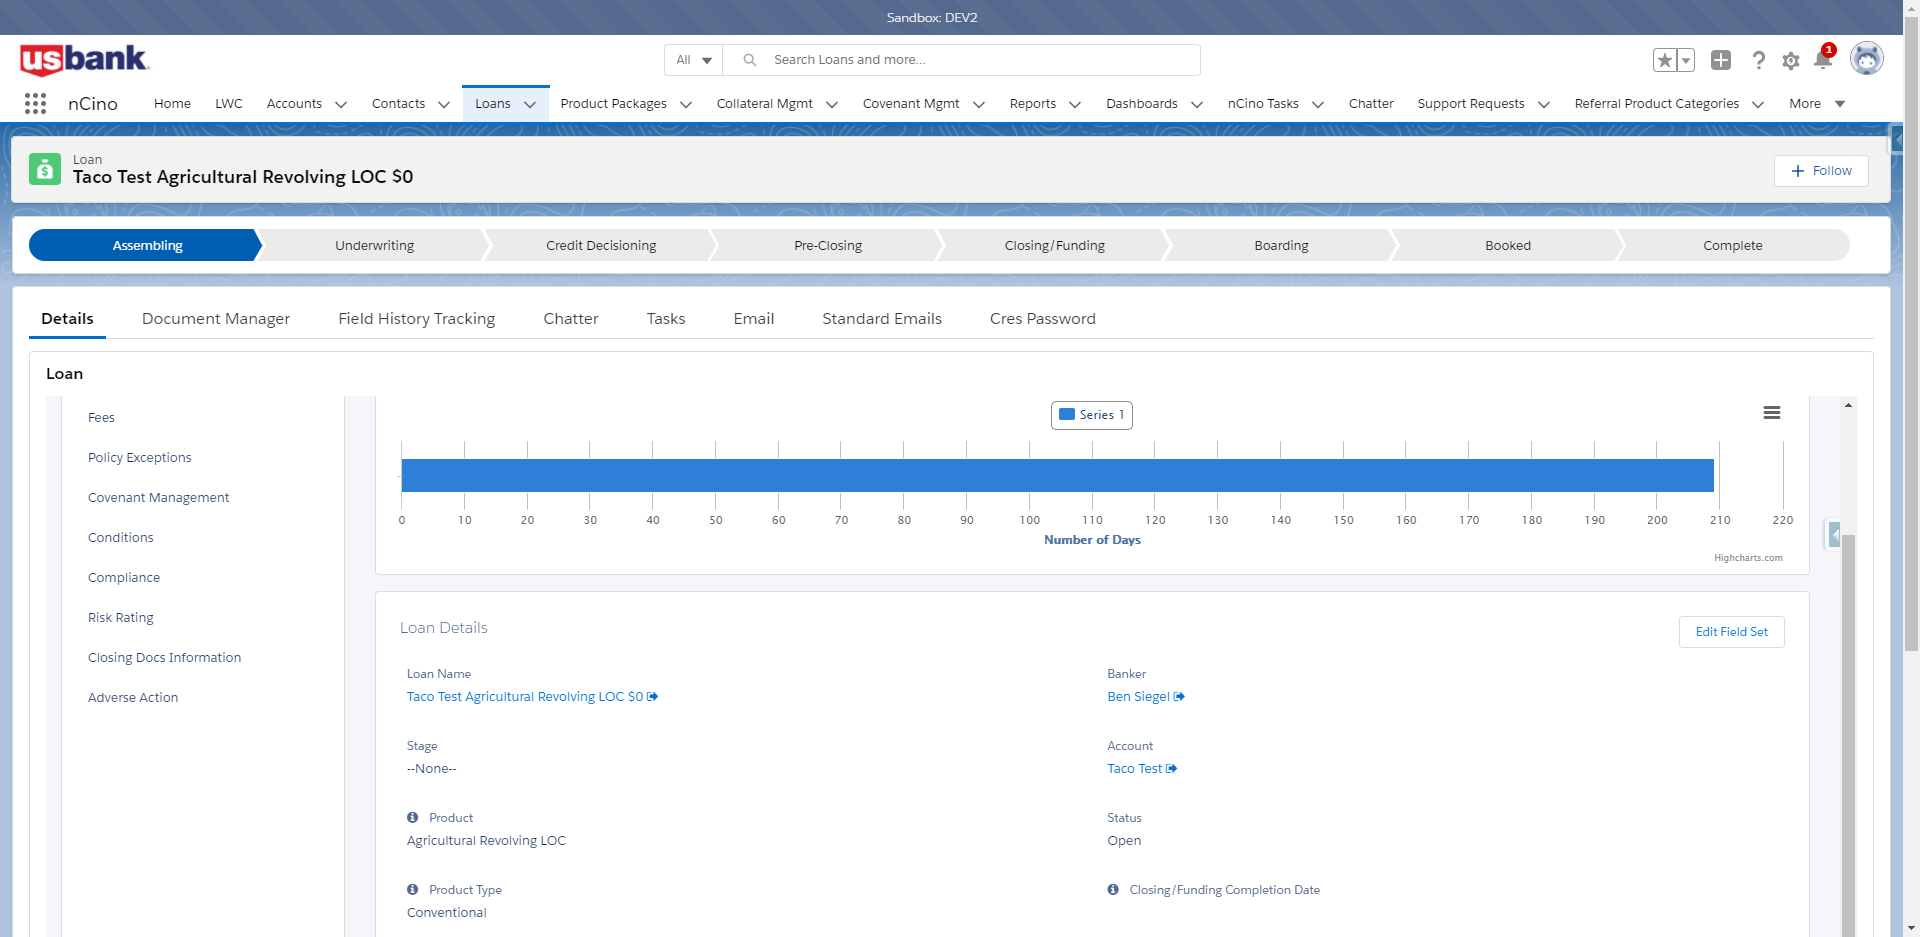The height and width of the screenshot is (937, 1920).
Task: Switch to Document Manager tab
Action: (216, 319)
